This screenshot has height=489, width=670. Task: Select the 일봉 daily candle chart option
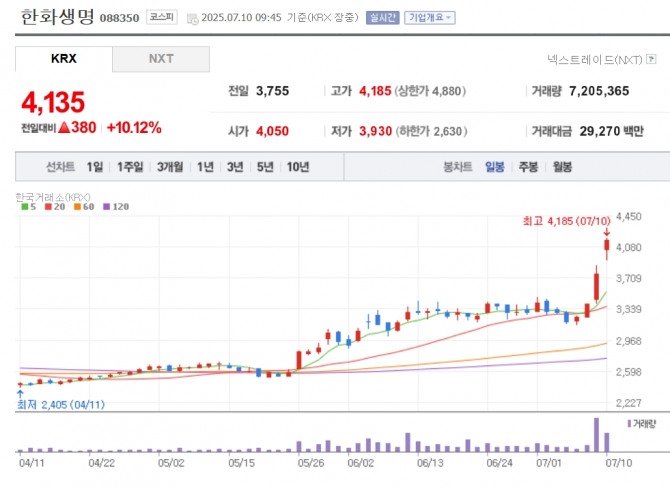[495, 167]
